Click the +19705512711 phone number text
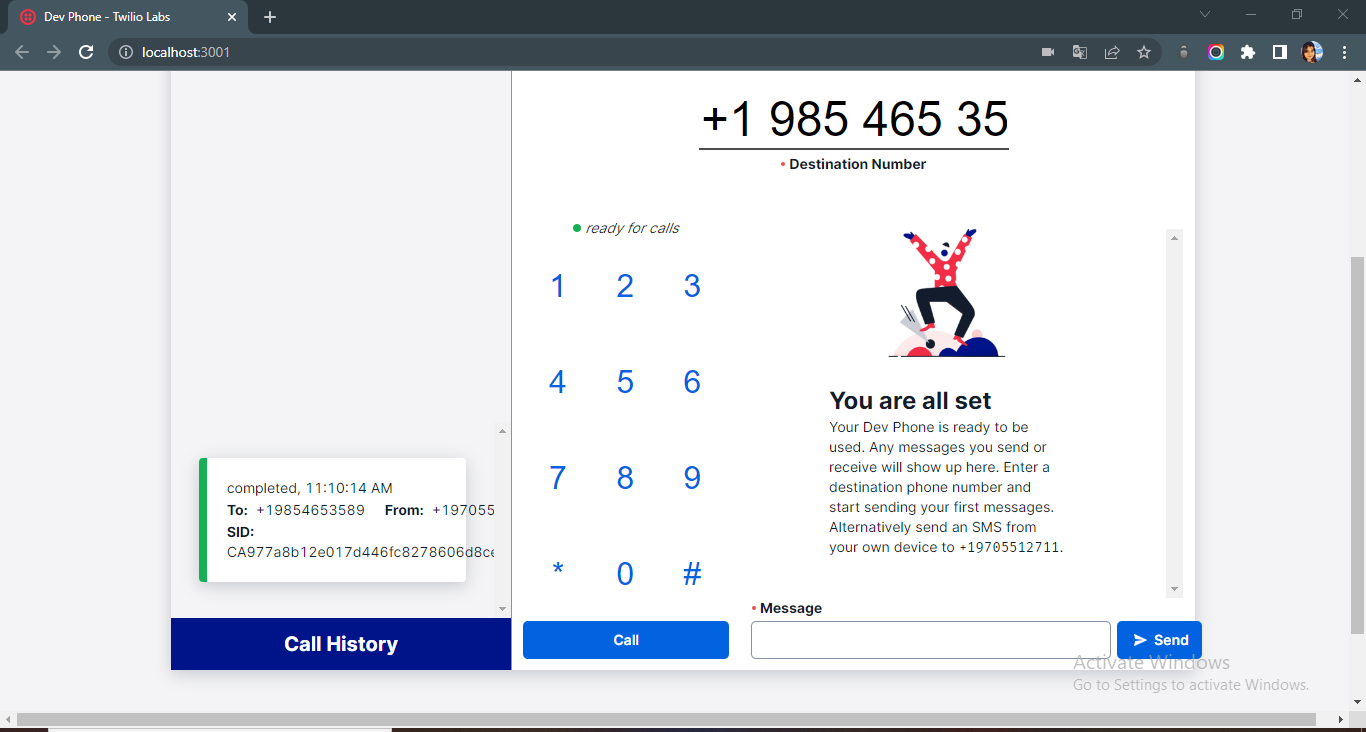This screenshot has width=1366, height=732. coord(1009,547)
